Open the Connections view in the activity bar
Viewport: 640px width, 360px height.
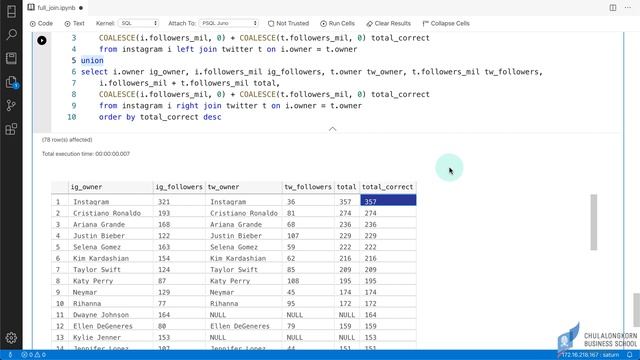pos(11,11)
